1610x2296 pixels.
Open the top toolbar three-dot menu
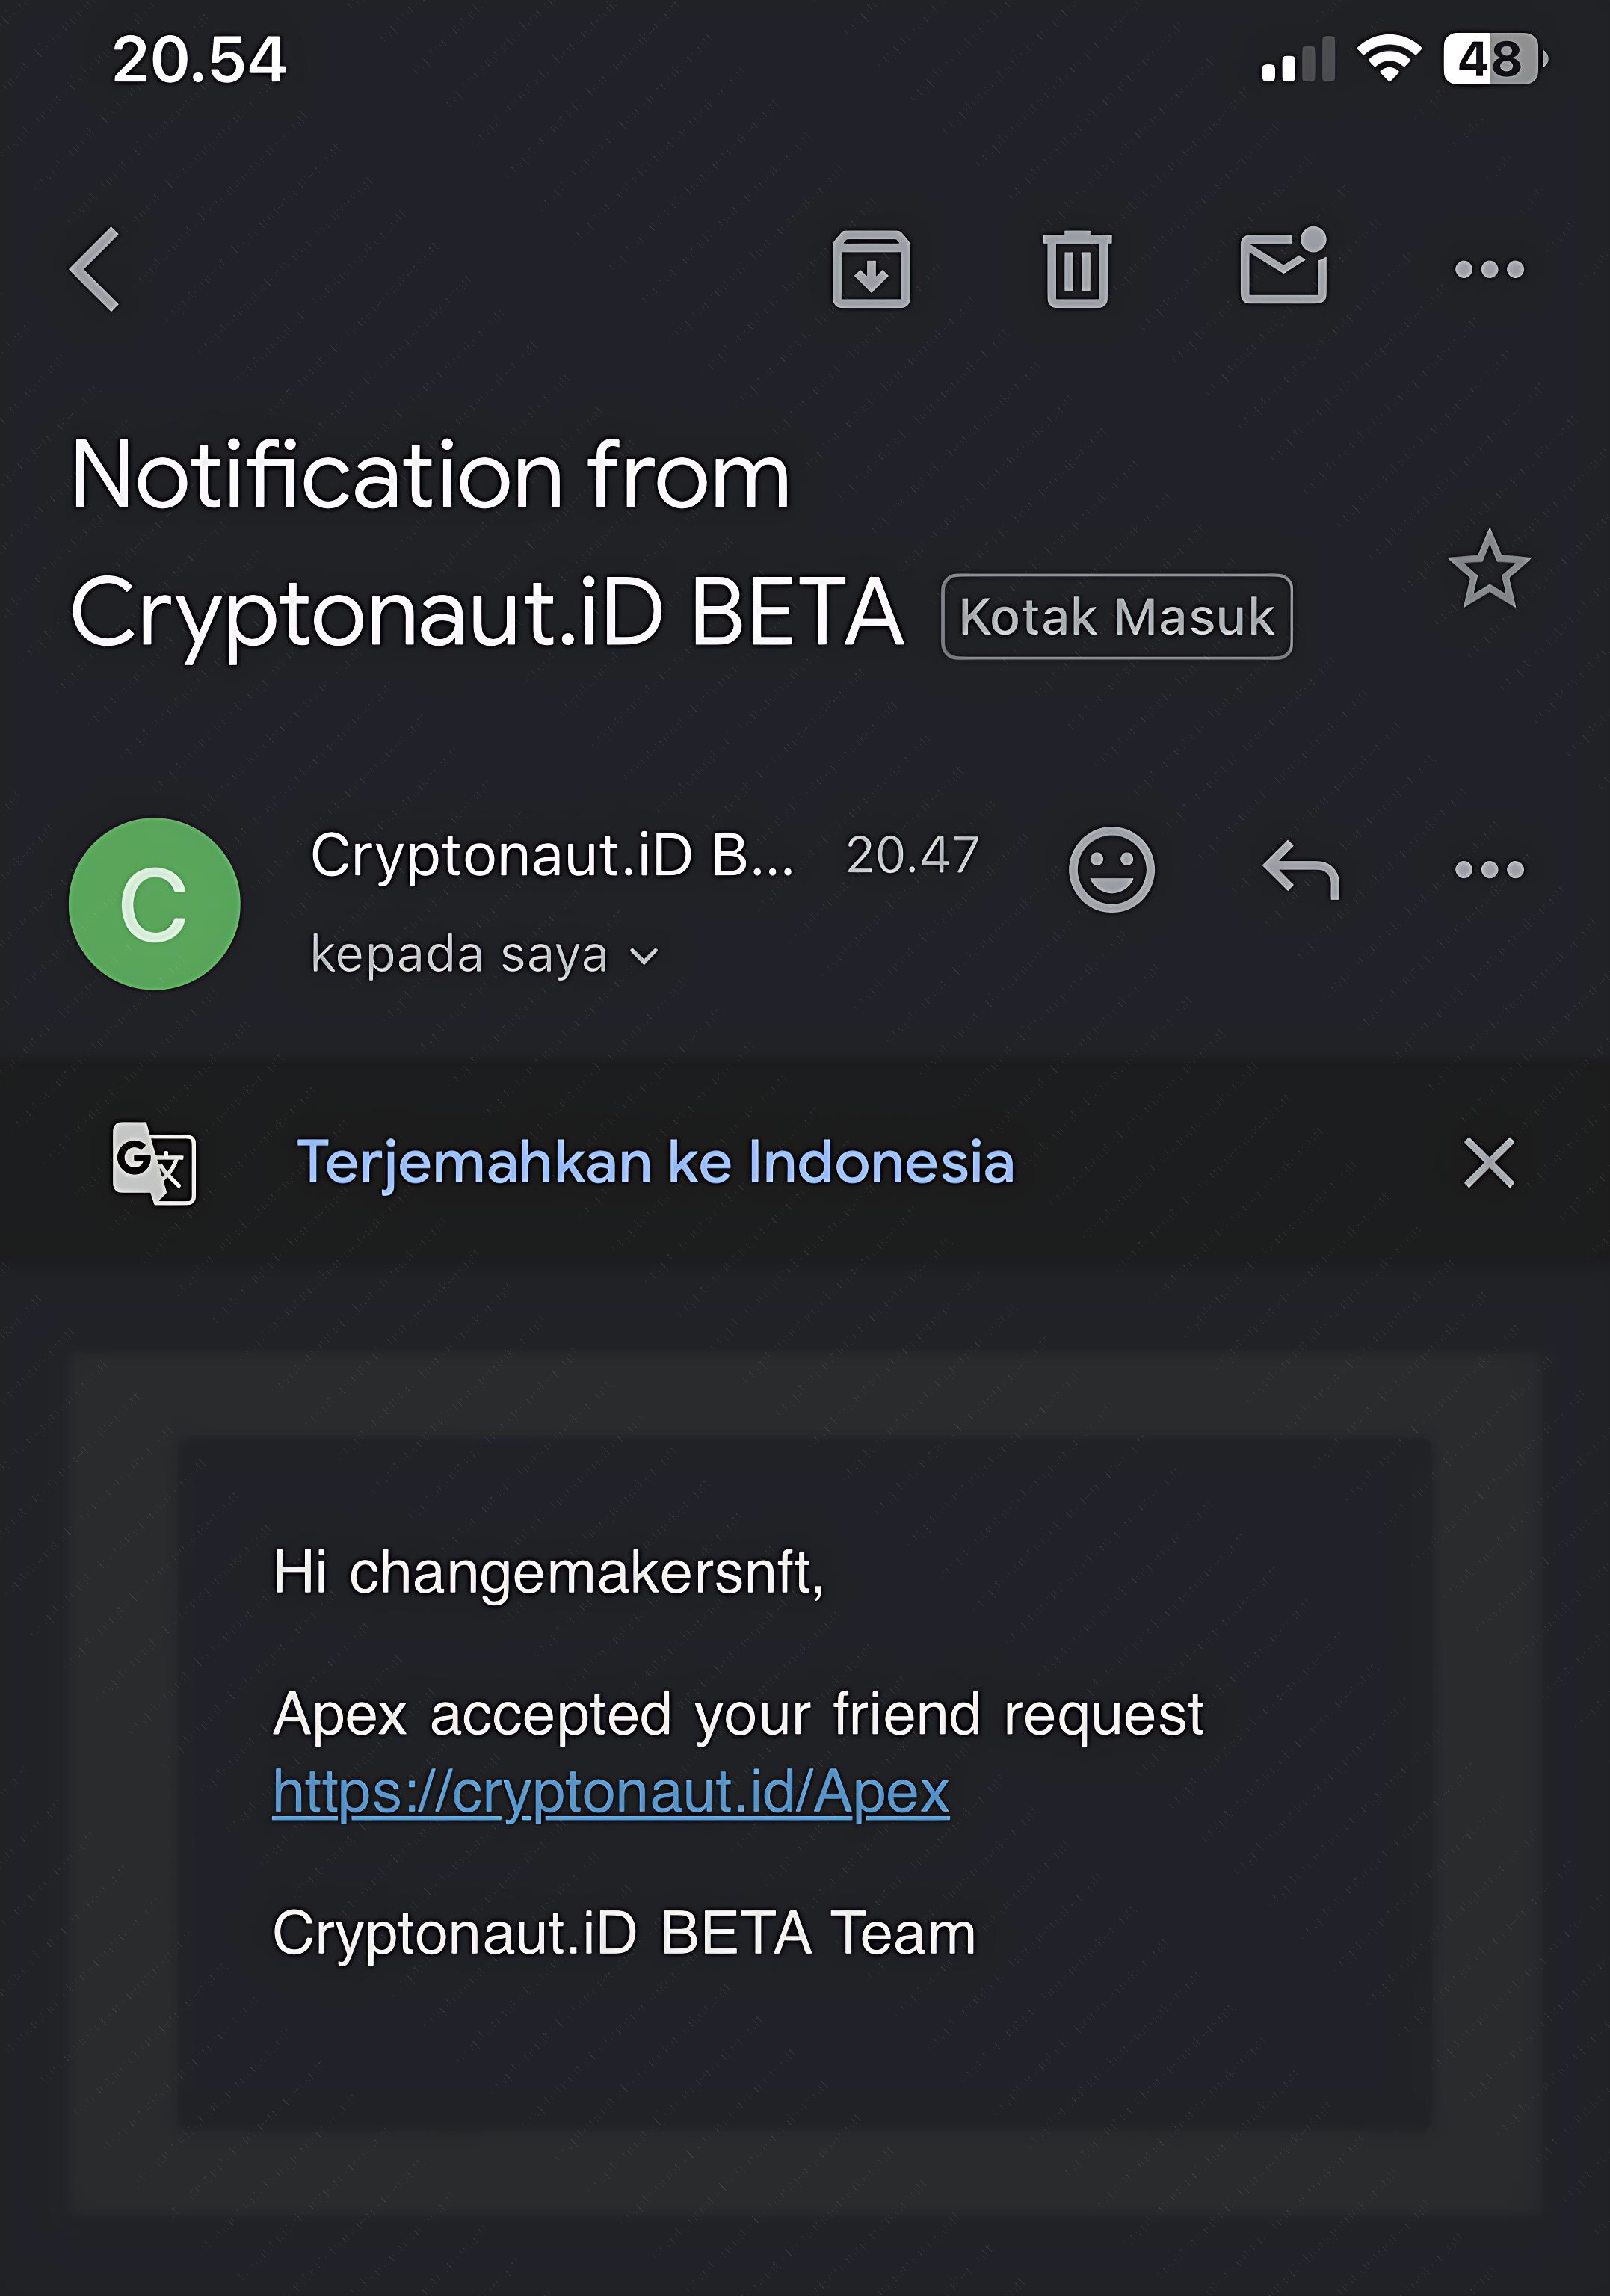[x=1489, y=269]
